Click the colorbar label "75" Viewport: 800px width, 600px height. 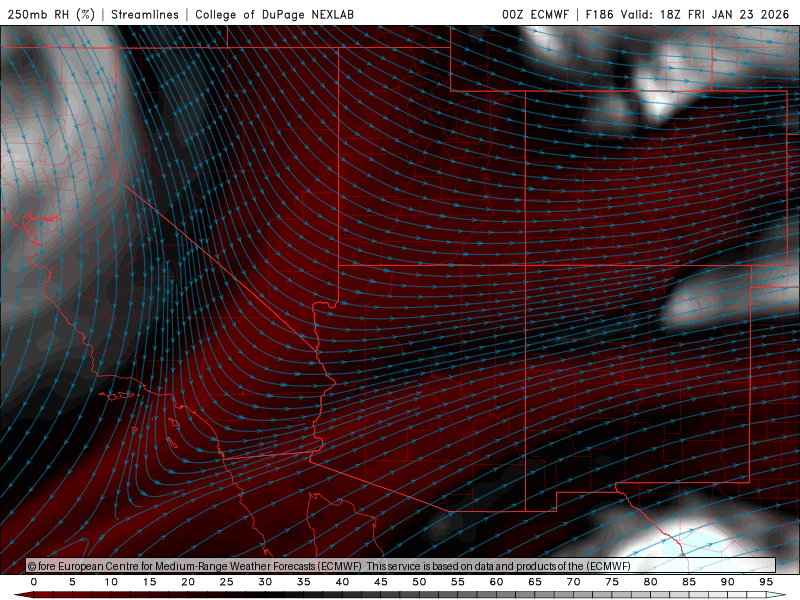coord(612,582)
